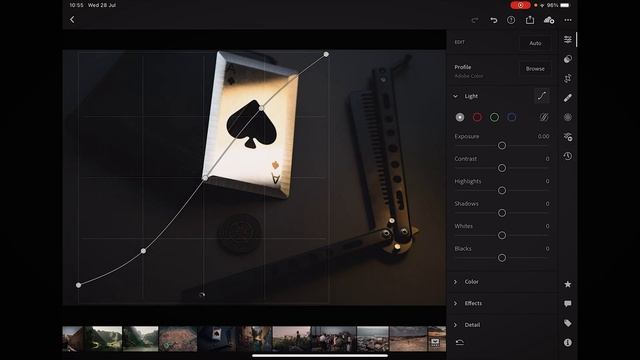640x360 pixels.
Task: Select the Crop and rotate tool
Action: 568,78
